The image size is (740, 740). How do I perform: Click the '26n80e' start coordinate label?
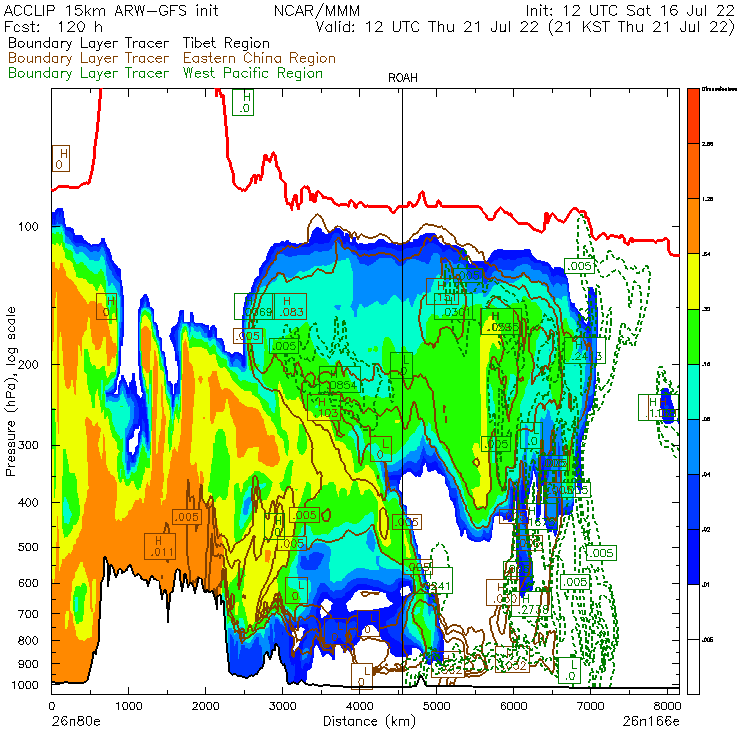[x=76, y=721]
